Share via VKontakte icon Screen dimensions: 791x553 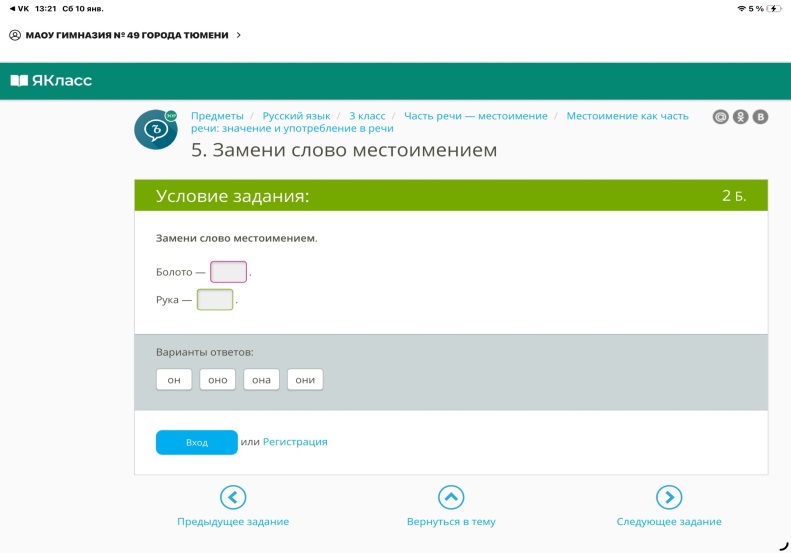point(760,117)
